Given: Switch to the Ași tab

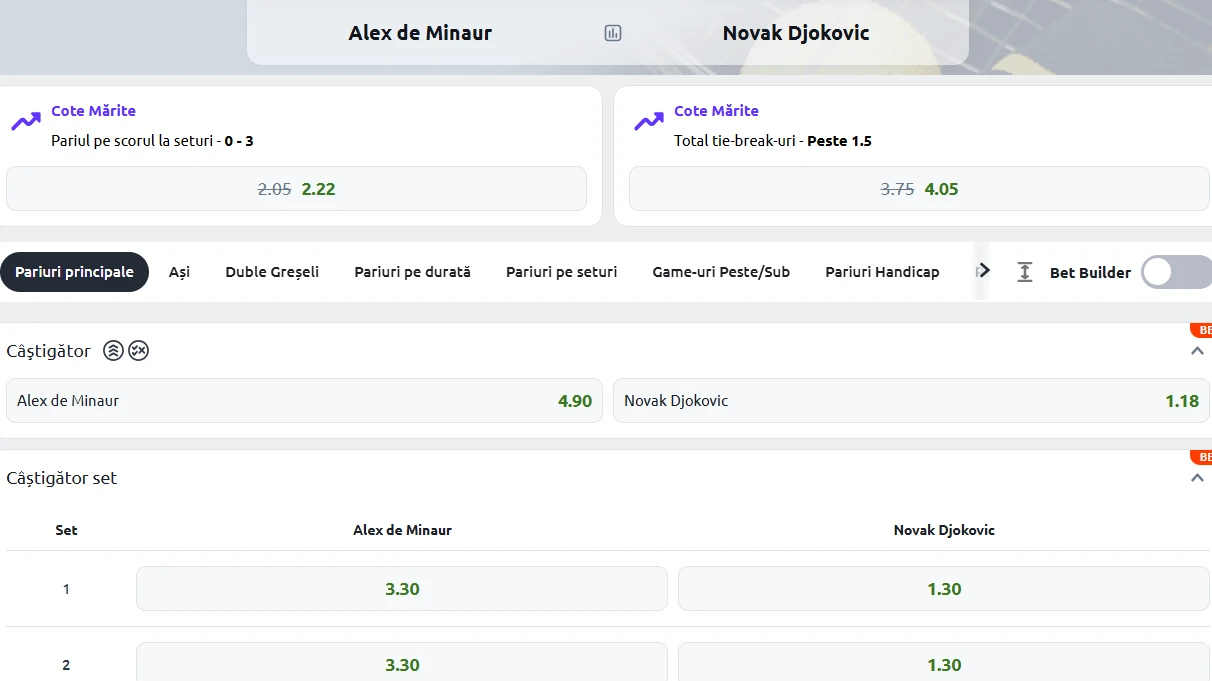Looking at the screenshot, I should tap(179, 272).
